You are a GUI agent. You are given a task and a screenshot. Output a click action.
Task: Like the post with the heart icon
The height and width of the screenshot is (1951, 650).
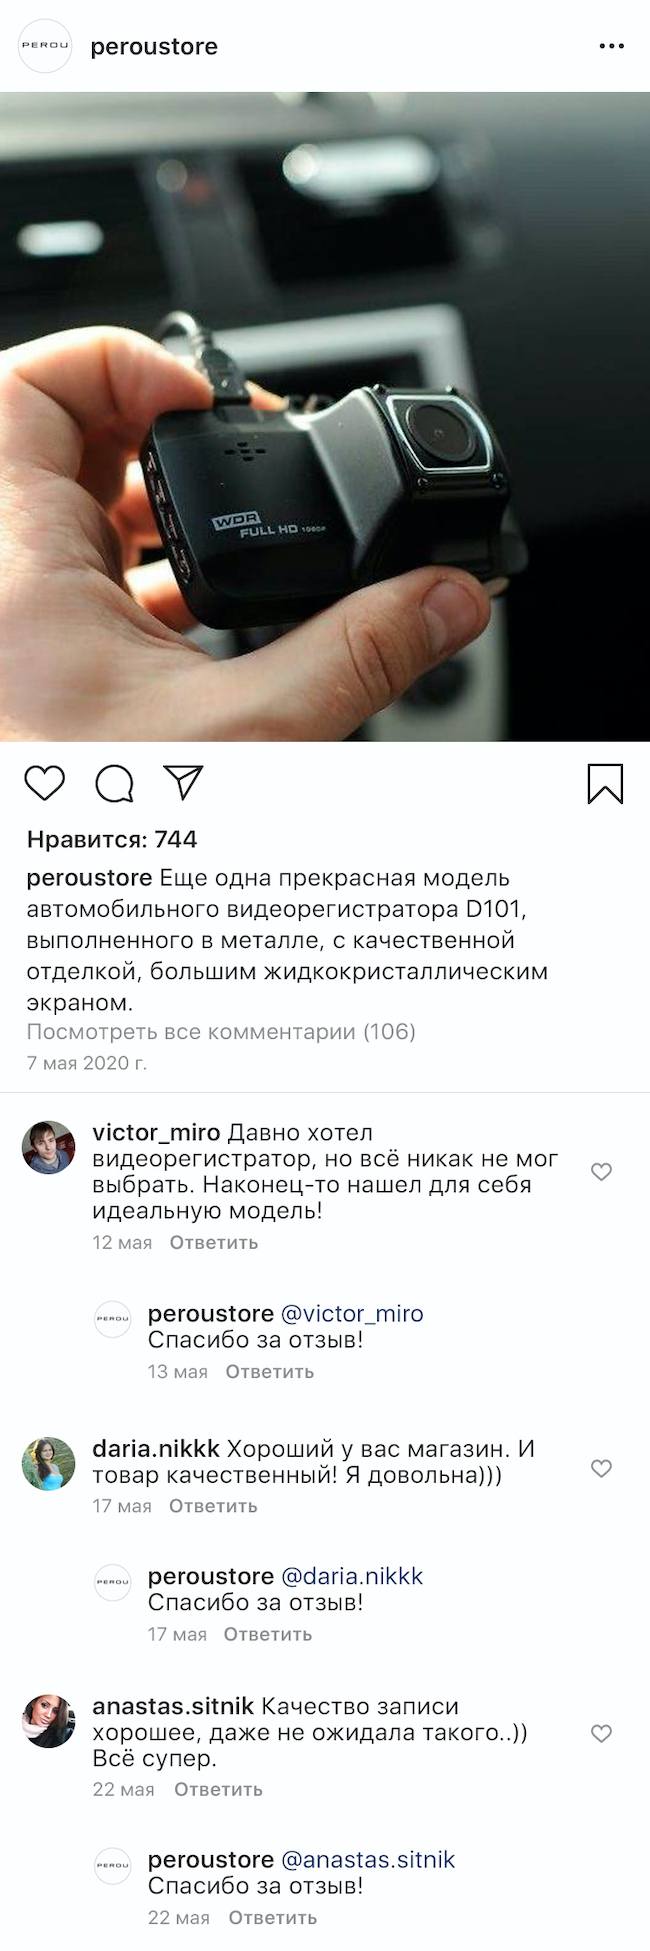(44, 783)
